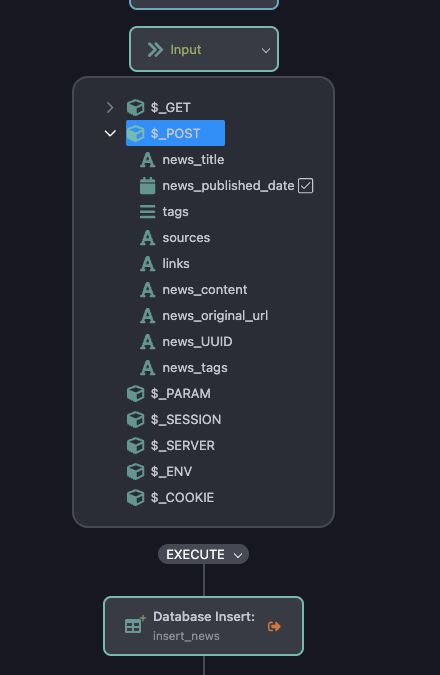Click the list icon next to tags
The height and width of the screenshot is (675, 440).
point(148,212)
